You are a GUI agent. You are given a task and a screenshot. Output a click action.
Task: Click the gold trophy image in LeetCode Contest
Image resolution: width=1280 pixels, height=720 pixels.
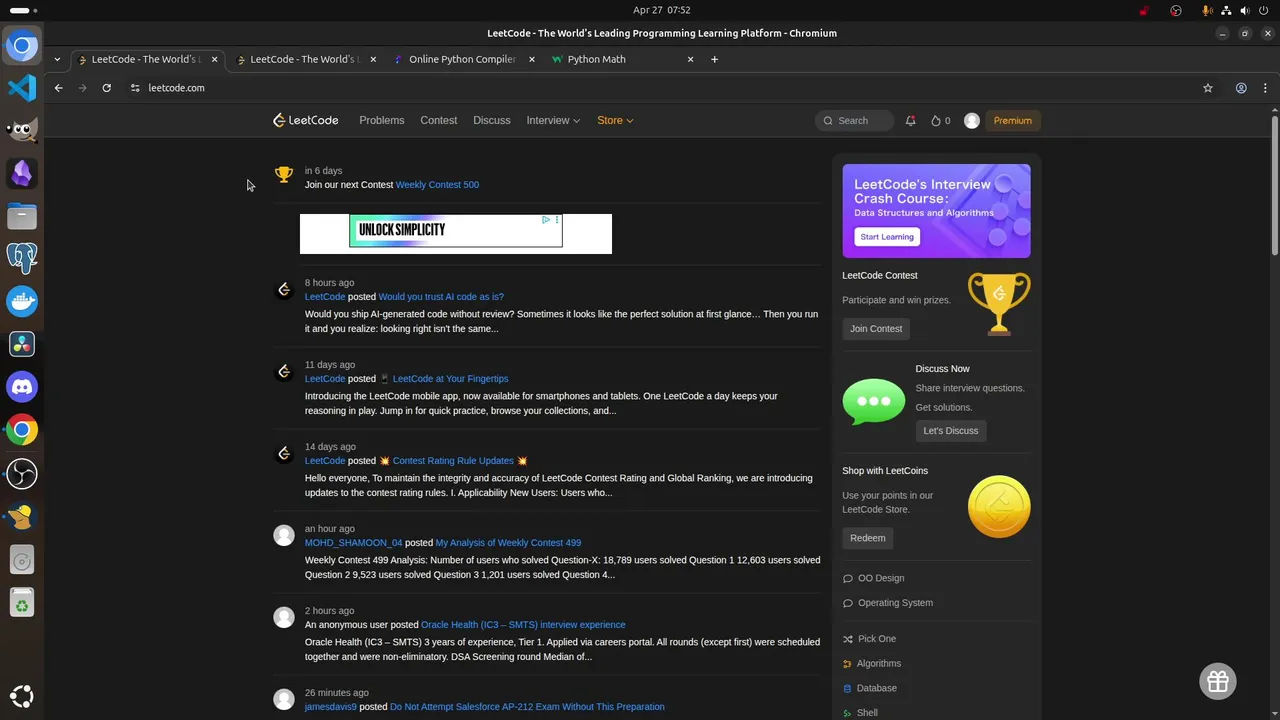[998, 303]
